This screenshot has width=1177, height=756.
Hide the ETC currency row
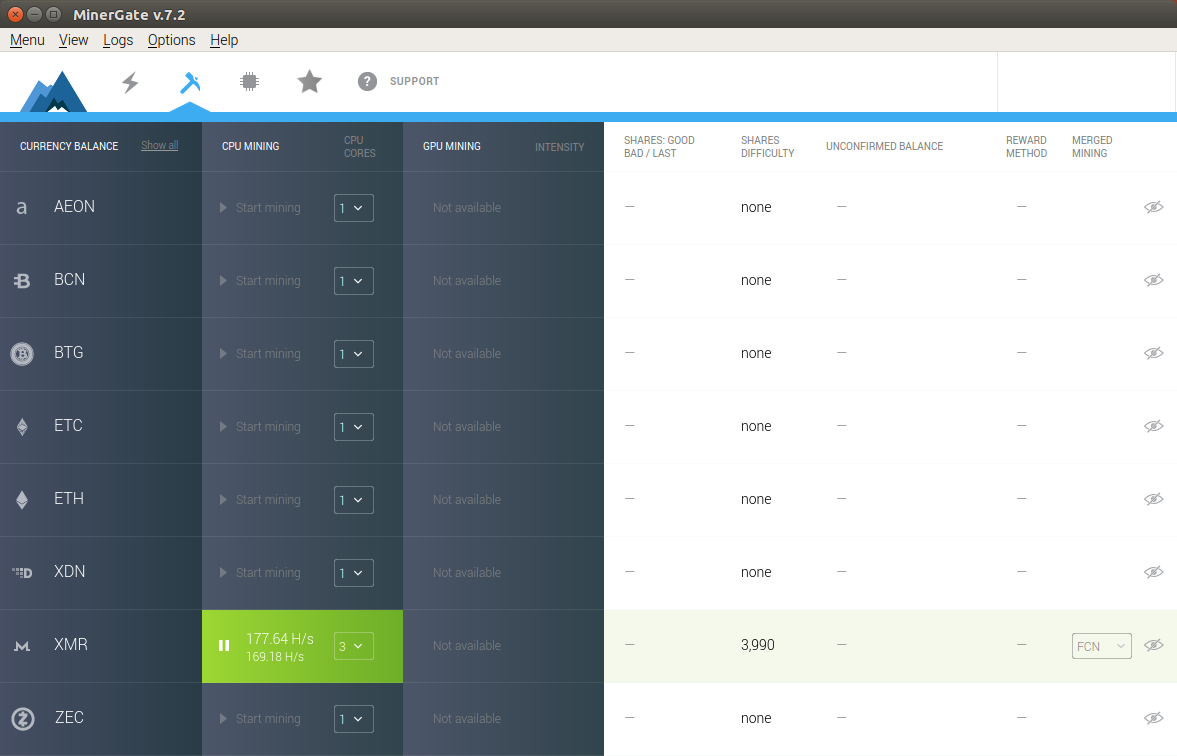click(x=1154, y=426)
